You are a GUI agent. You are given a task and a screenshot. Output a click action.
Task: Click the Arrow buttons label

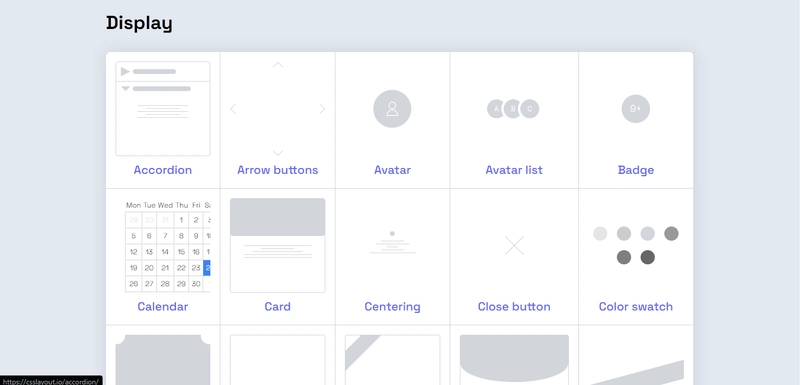pyautogui.click(x=278, y=170)
